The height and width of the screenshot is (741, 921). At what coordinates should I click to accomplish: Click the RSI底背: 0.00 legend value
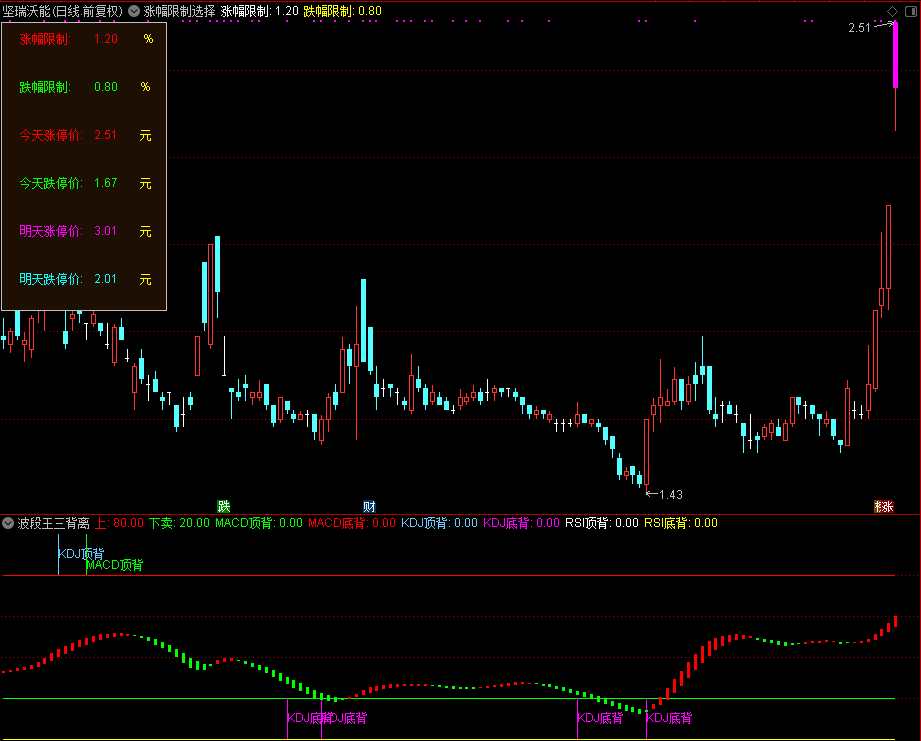pos(681,523)
